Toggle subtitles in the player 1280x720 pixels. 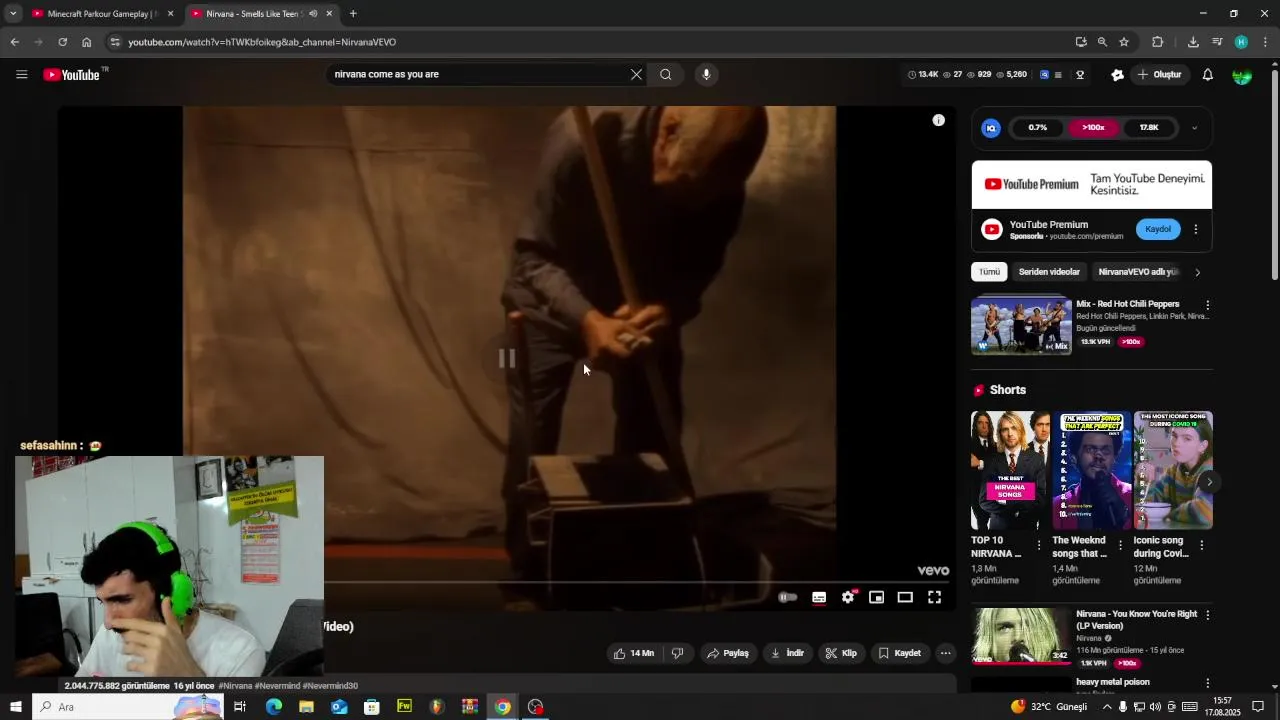tap(819, 597)
